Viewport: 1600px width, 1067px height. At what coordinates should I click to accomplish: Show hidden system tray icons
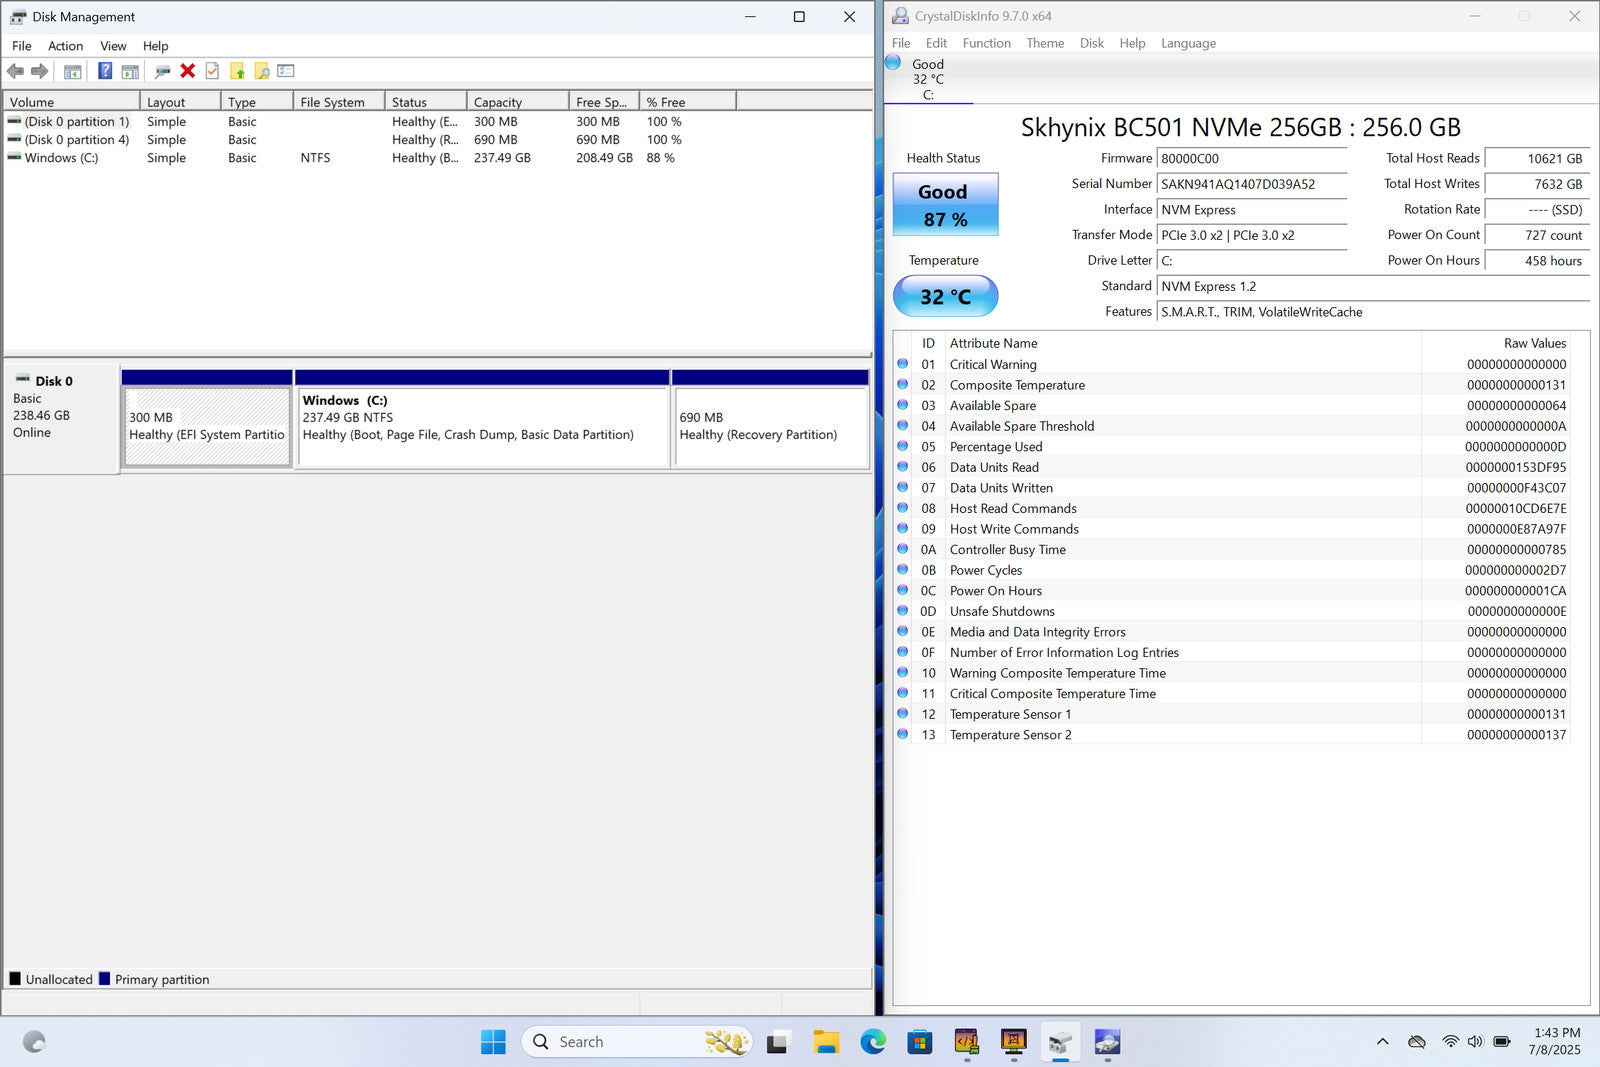1382,1042
